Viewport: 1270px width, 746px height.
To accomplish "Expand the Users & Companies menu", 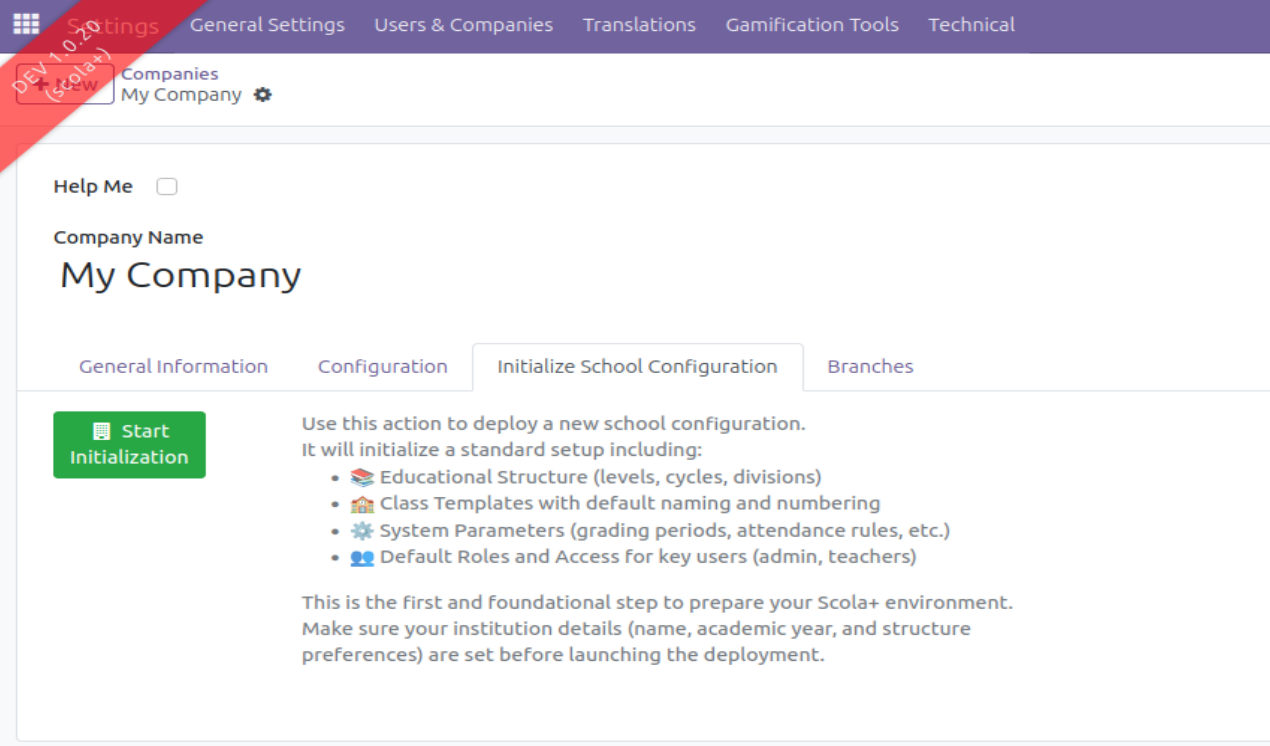I will coord(463,25).
